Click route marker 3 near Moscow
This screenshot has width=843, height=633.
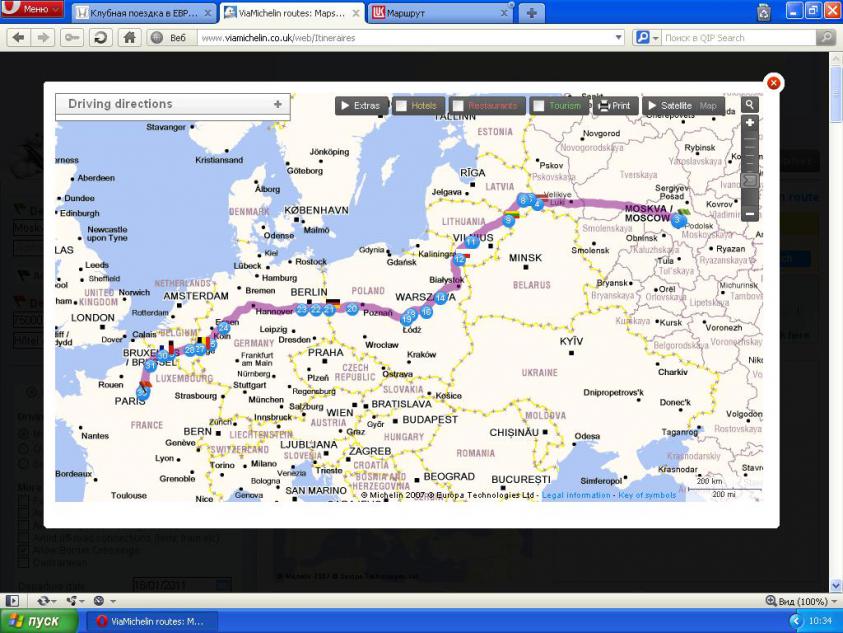[677, 220]
